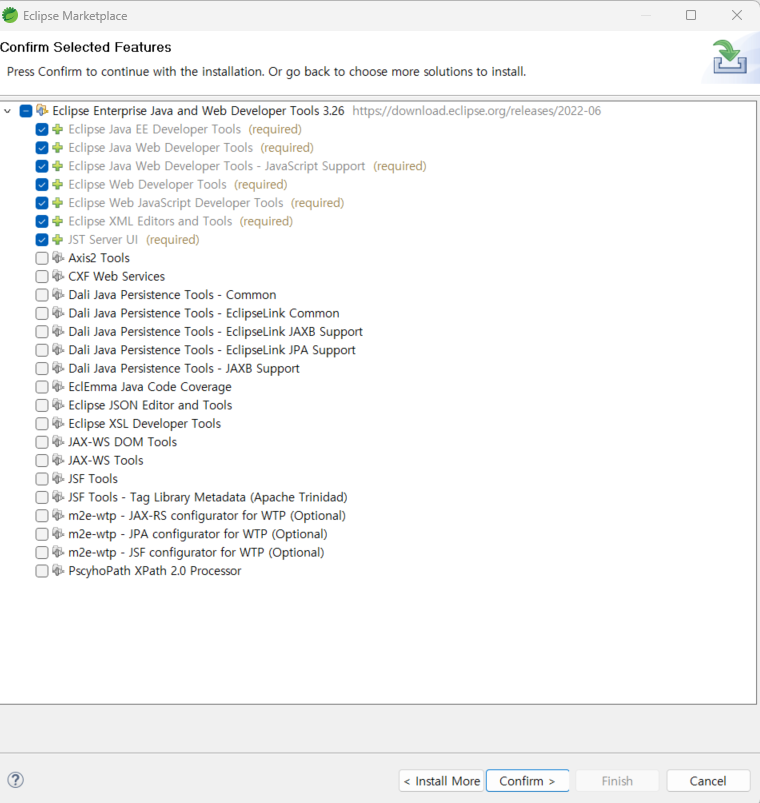Check the CXF Web Services option
This screenshot has height=803, width=760.
pos(42,277)
